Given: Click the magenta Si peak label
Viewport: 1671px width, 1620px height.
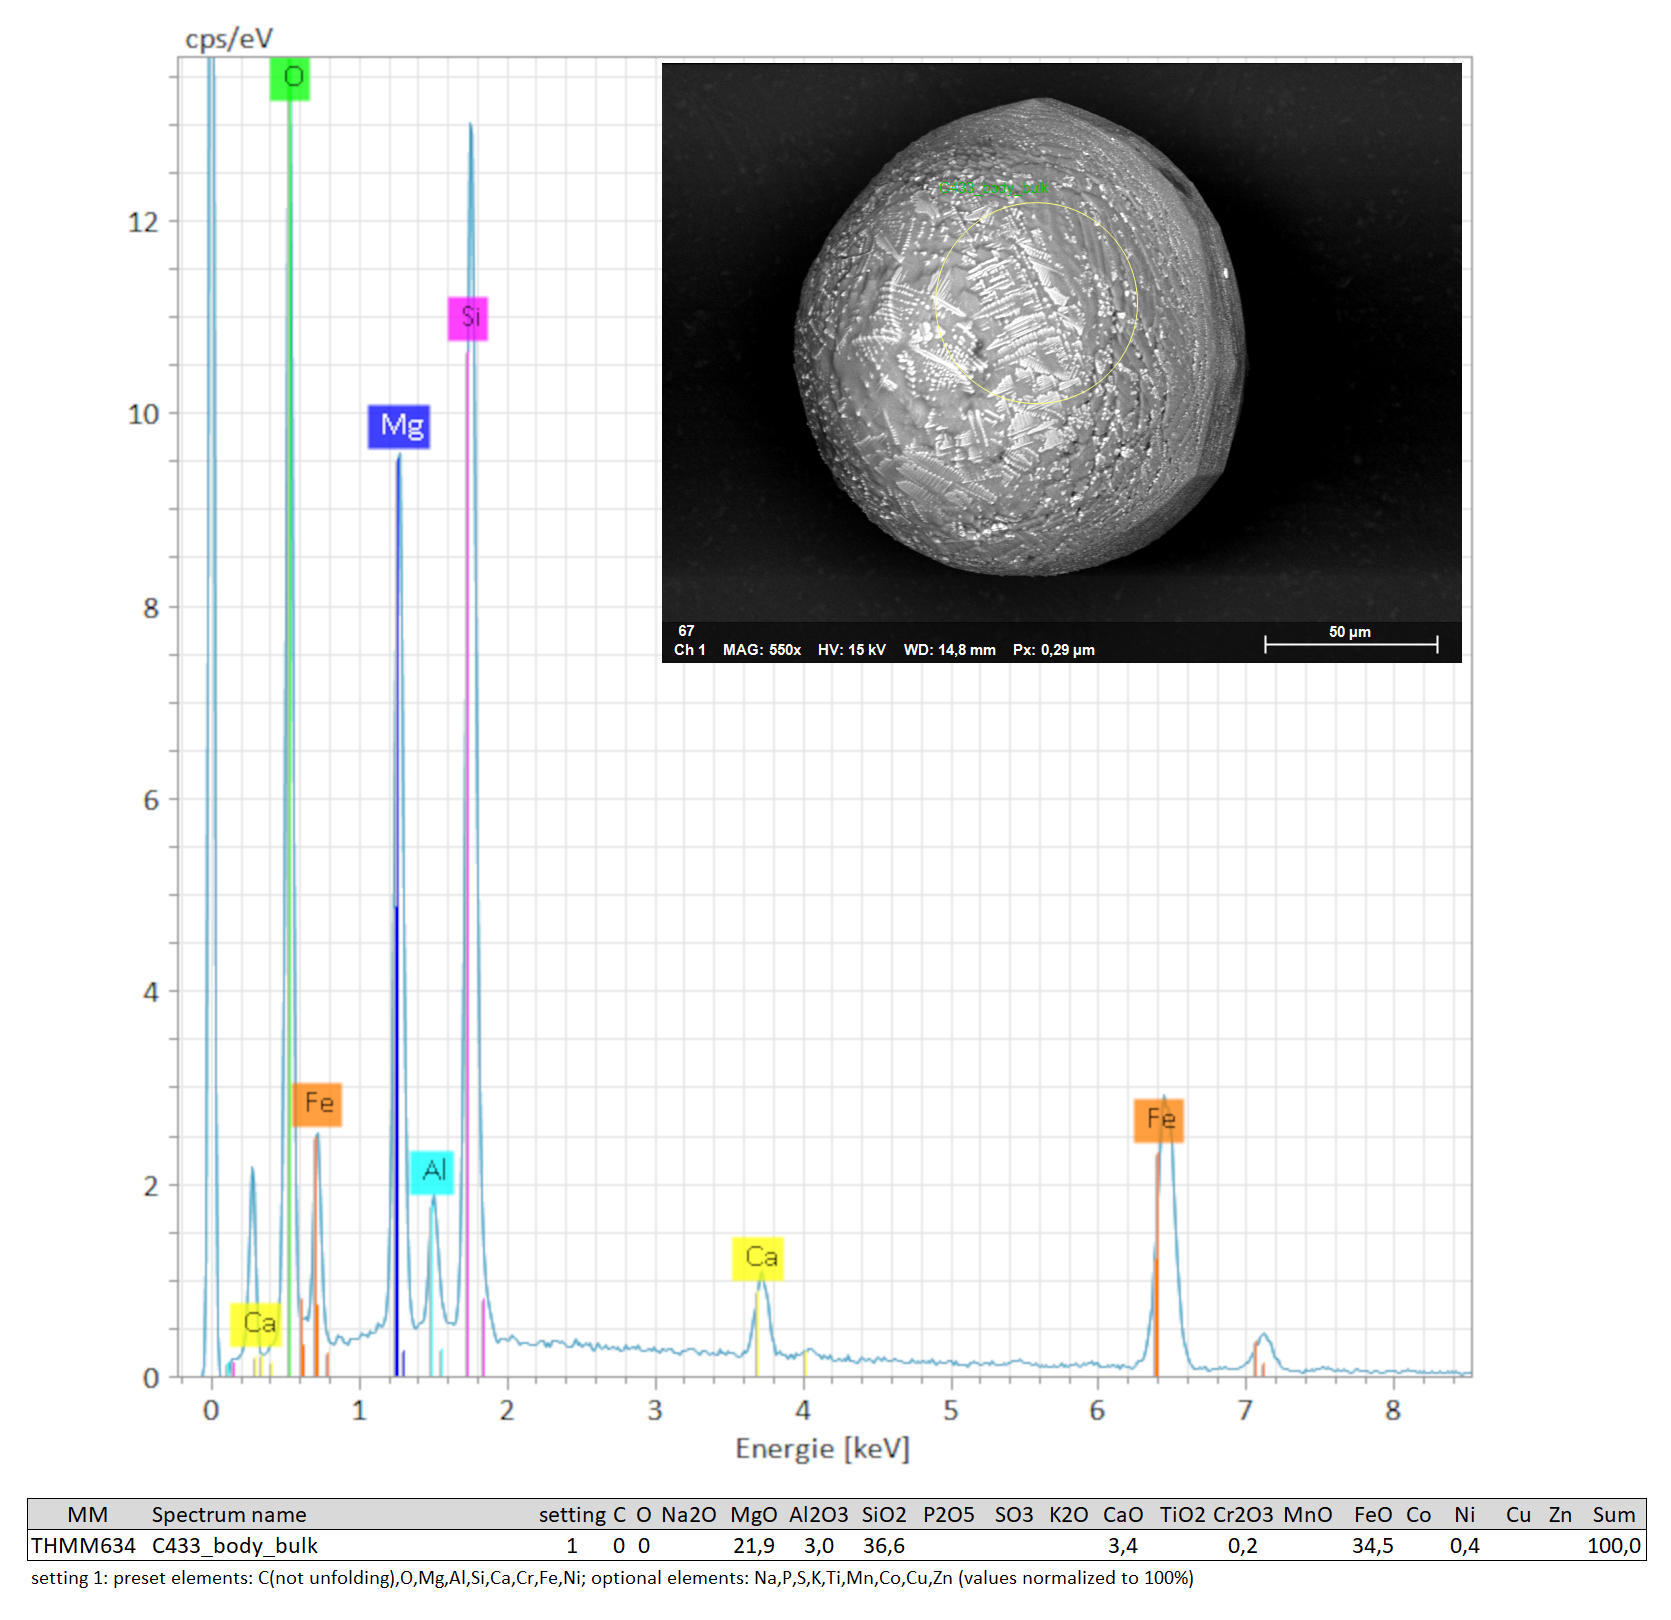Looking at the screenshot, I should [x=468, y=318].
